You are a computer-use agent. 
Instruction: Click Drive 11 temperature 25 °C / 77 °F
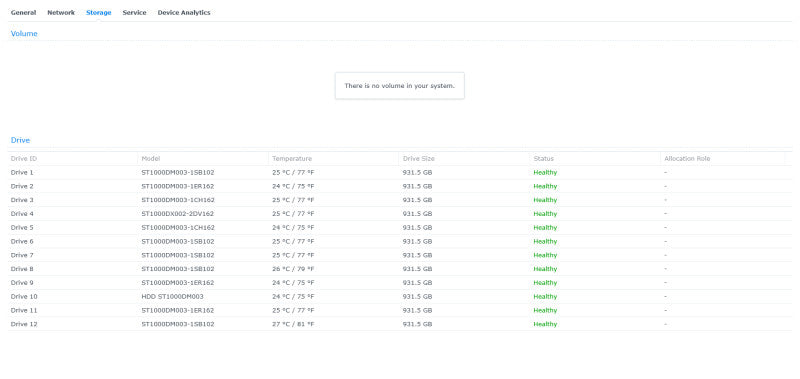click(293, 310)
